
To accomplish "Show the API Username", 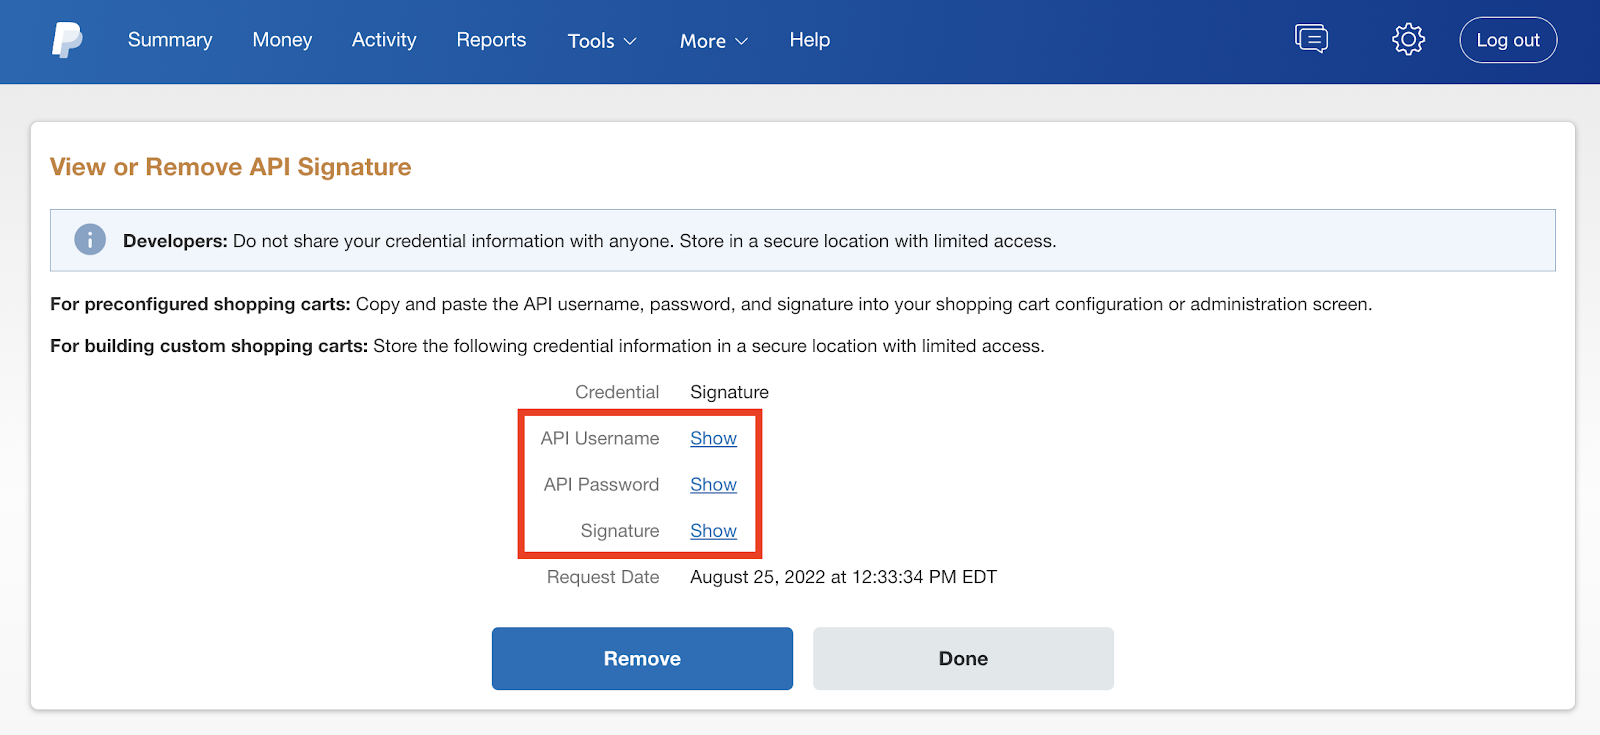I will [x=713, y=438].
